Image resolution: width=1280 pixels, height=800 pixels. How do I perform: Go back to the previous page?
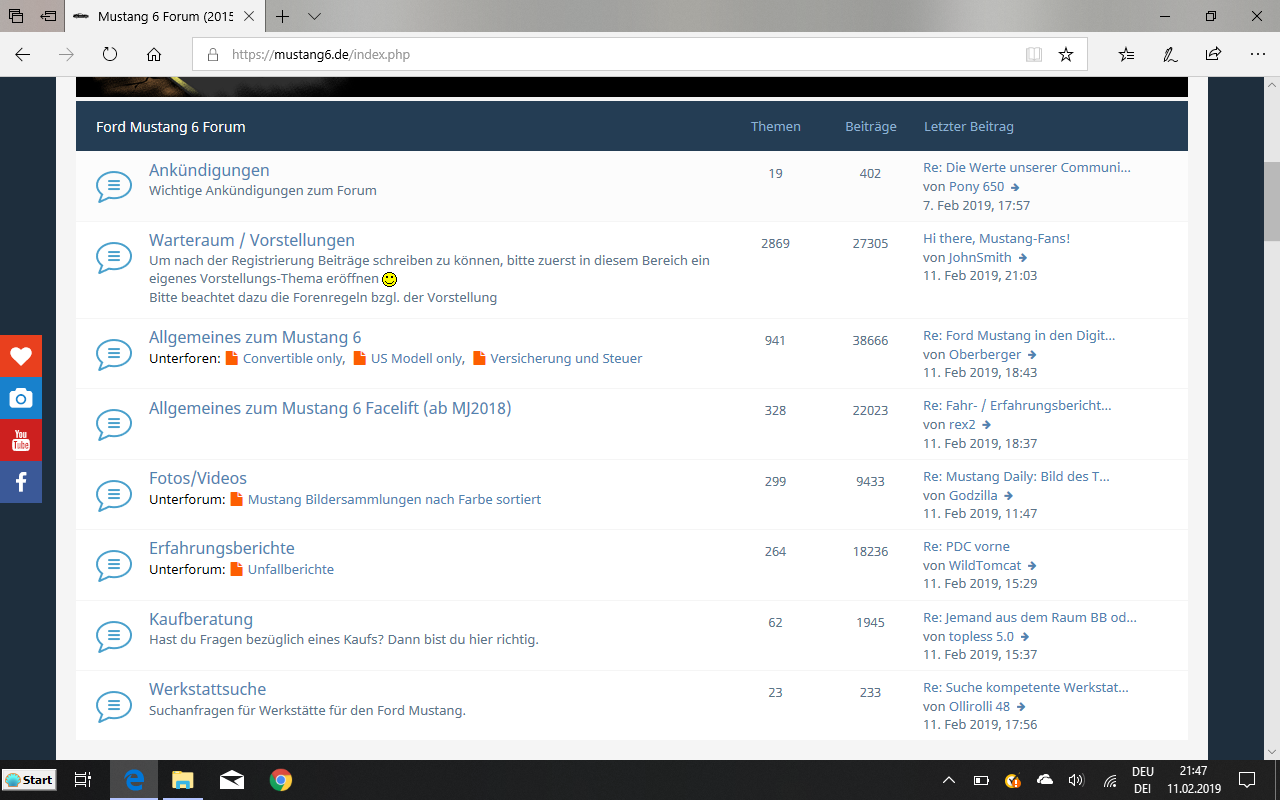(x=23, y=55)
